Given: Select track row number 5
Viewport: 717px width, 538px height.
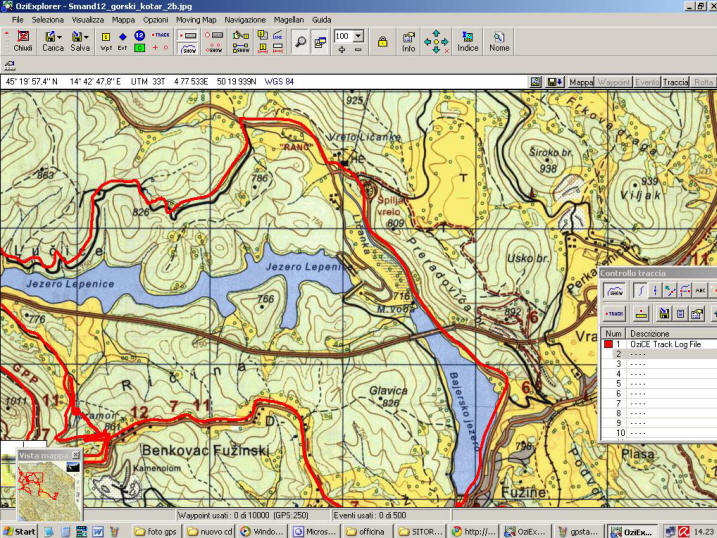Looking at the screenshot, I should pyautogui.click(x=659, y=384).
